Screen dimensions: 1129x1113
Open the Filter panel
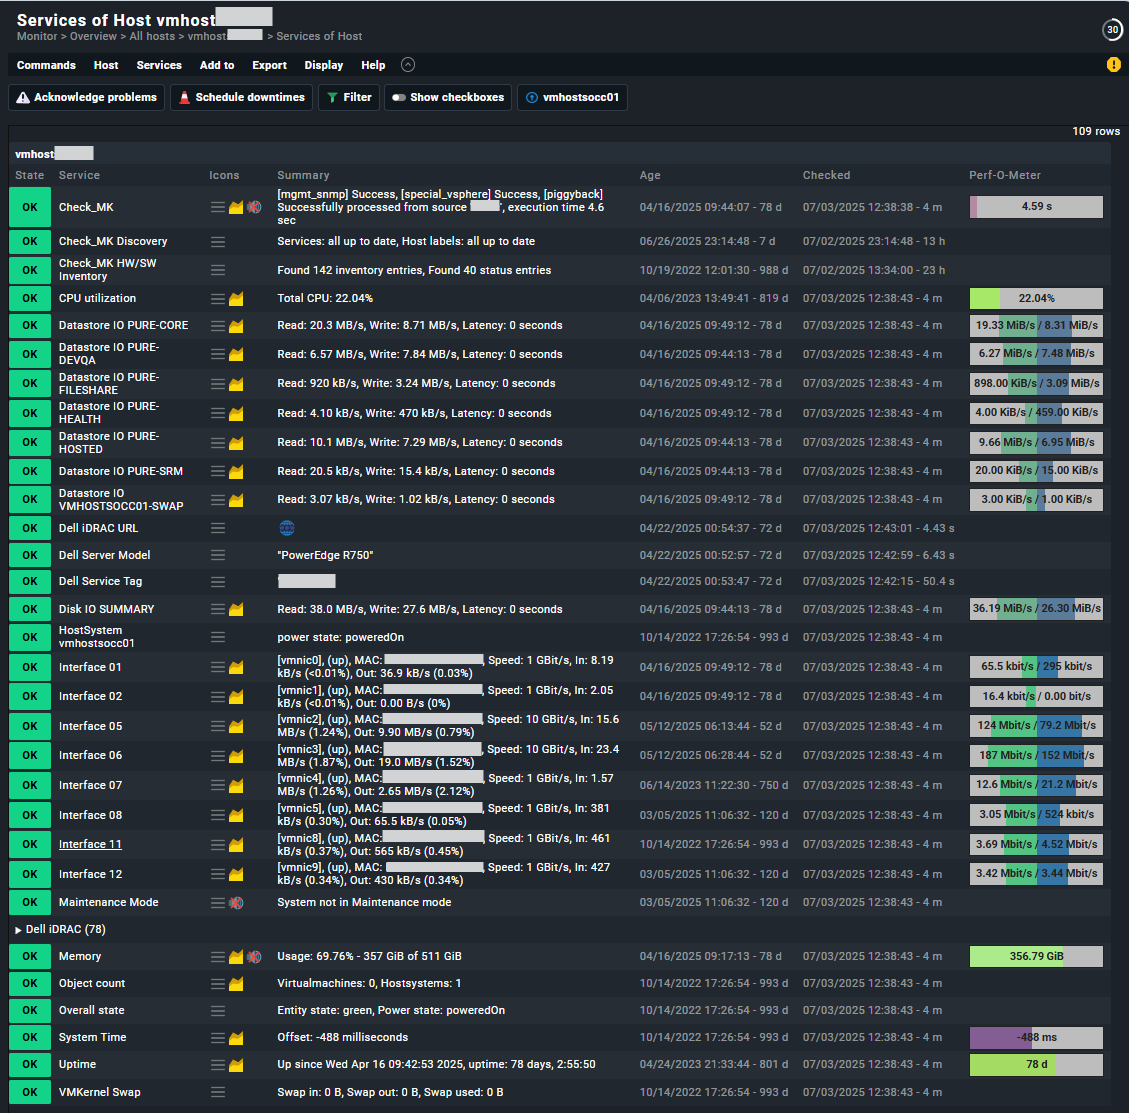tap(348, 98)
